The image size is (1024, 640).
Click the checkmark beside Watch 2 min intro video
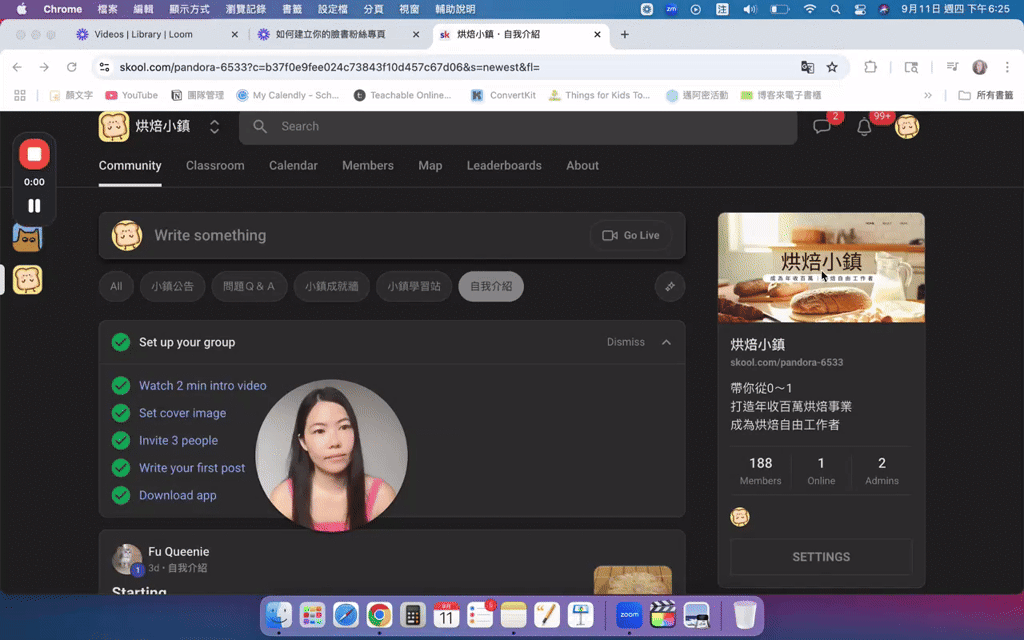pyautogui.click(x=120, y=385)
